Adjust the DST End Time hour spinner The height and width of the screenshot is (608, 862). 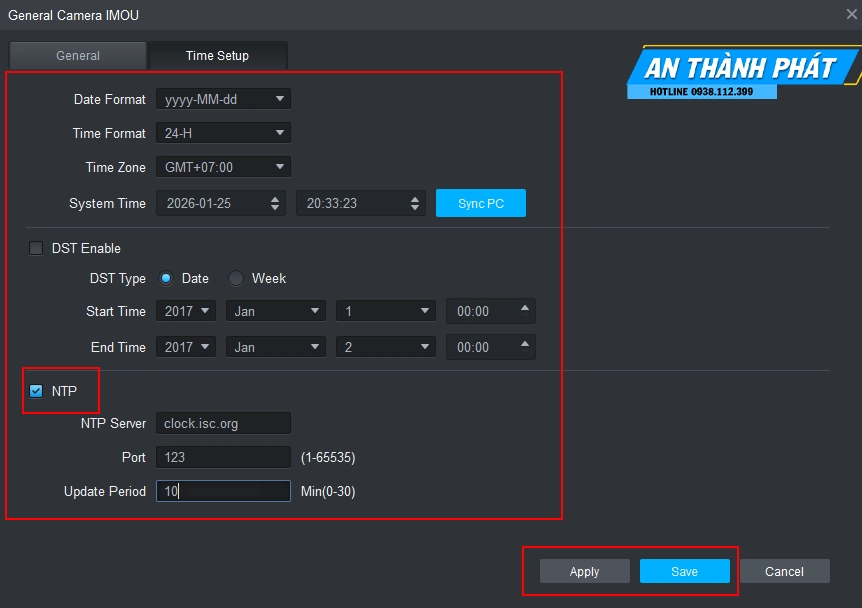coord(526,346)
